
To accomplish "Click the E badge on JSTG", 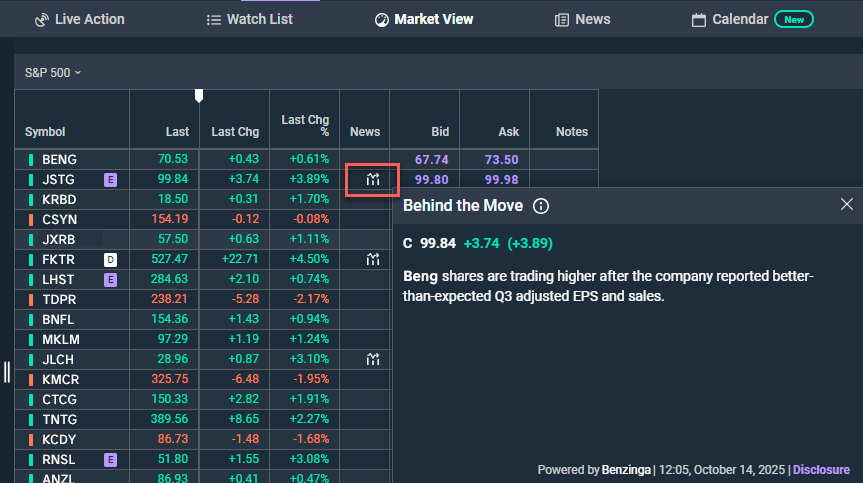I will click(111, 179).
